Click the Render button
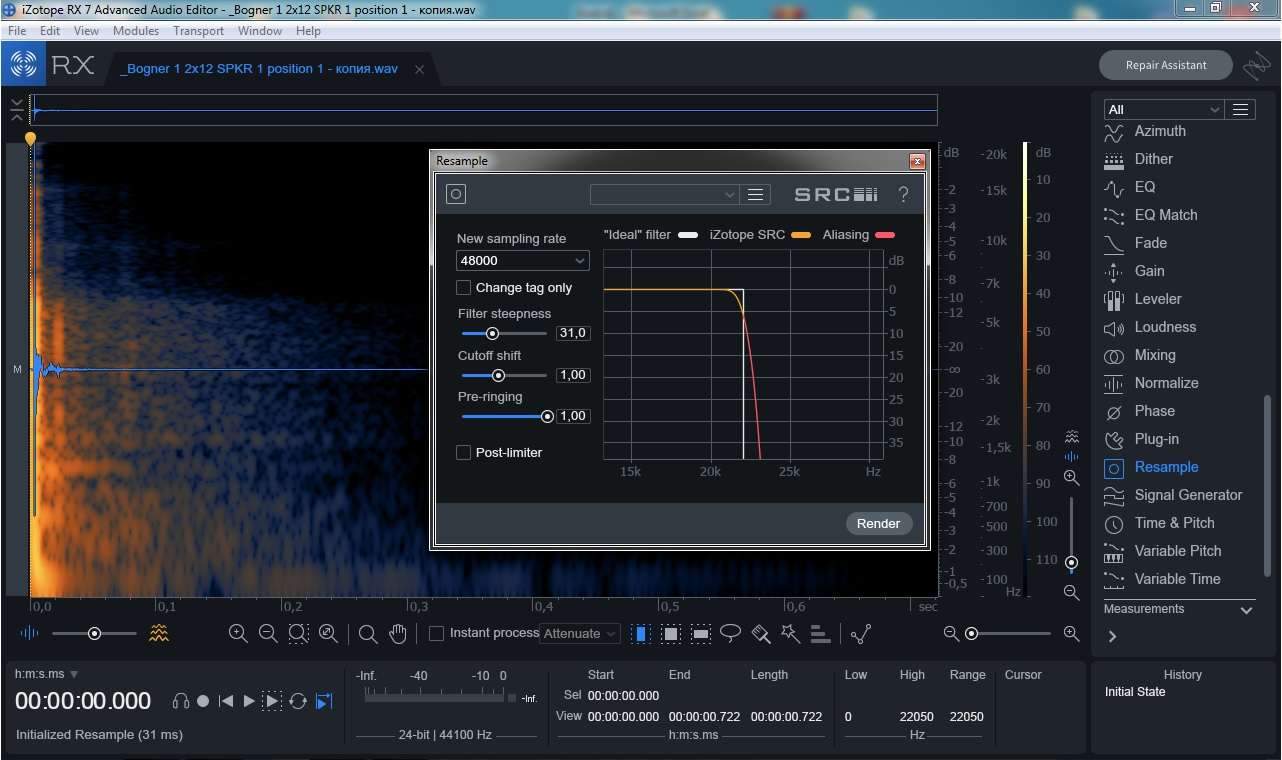 (x=878, y=524)
